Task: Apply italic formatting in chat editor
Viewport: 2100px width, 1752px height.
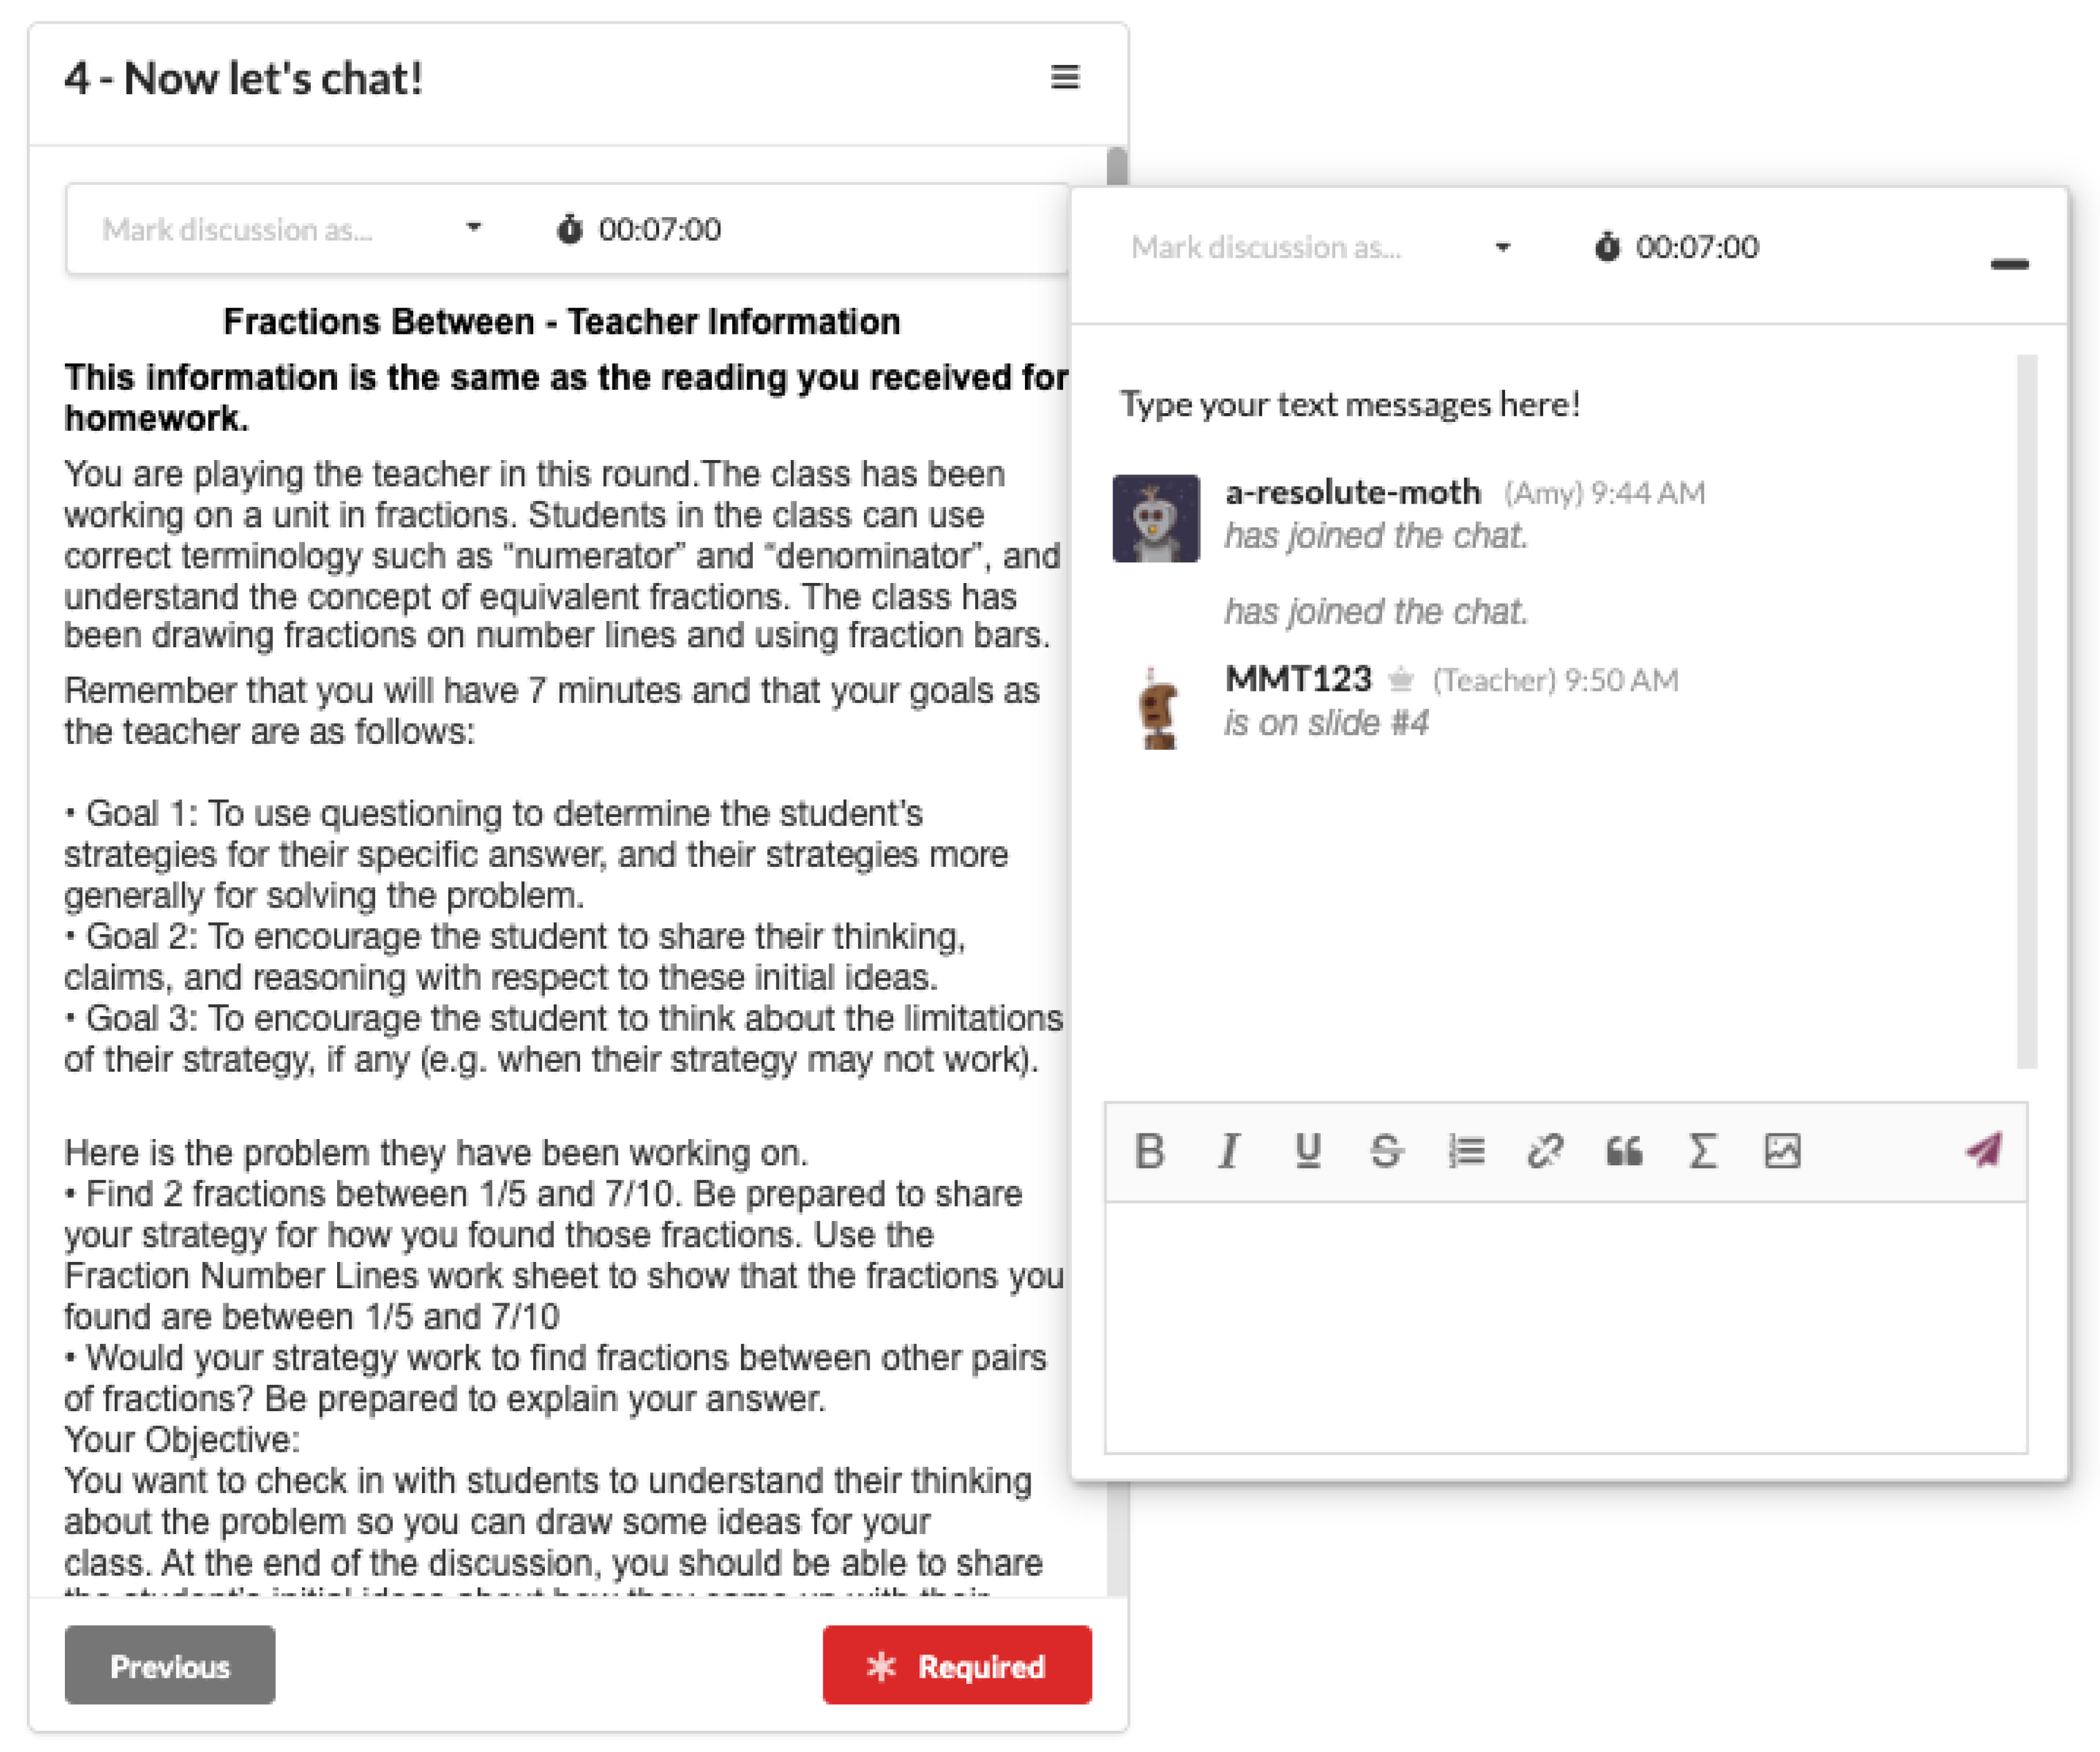Action: coord(1228,1151)
